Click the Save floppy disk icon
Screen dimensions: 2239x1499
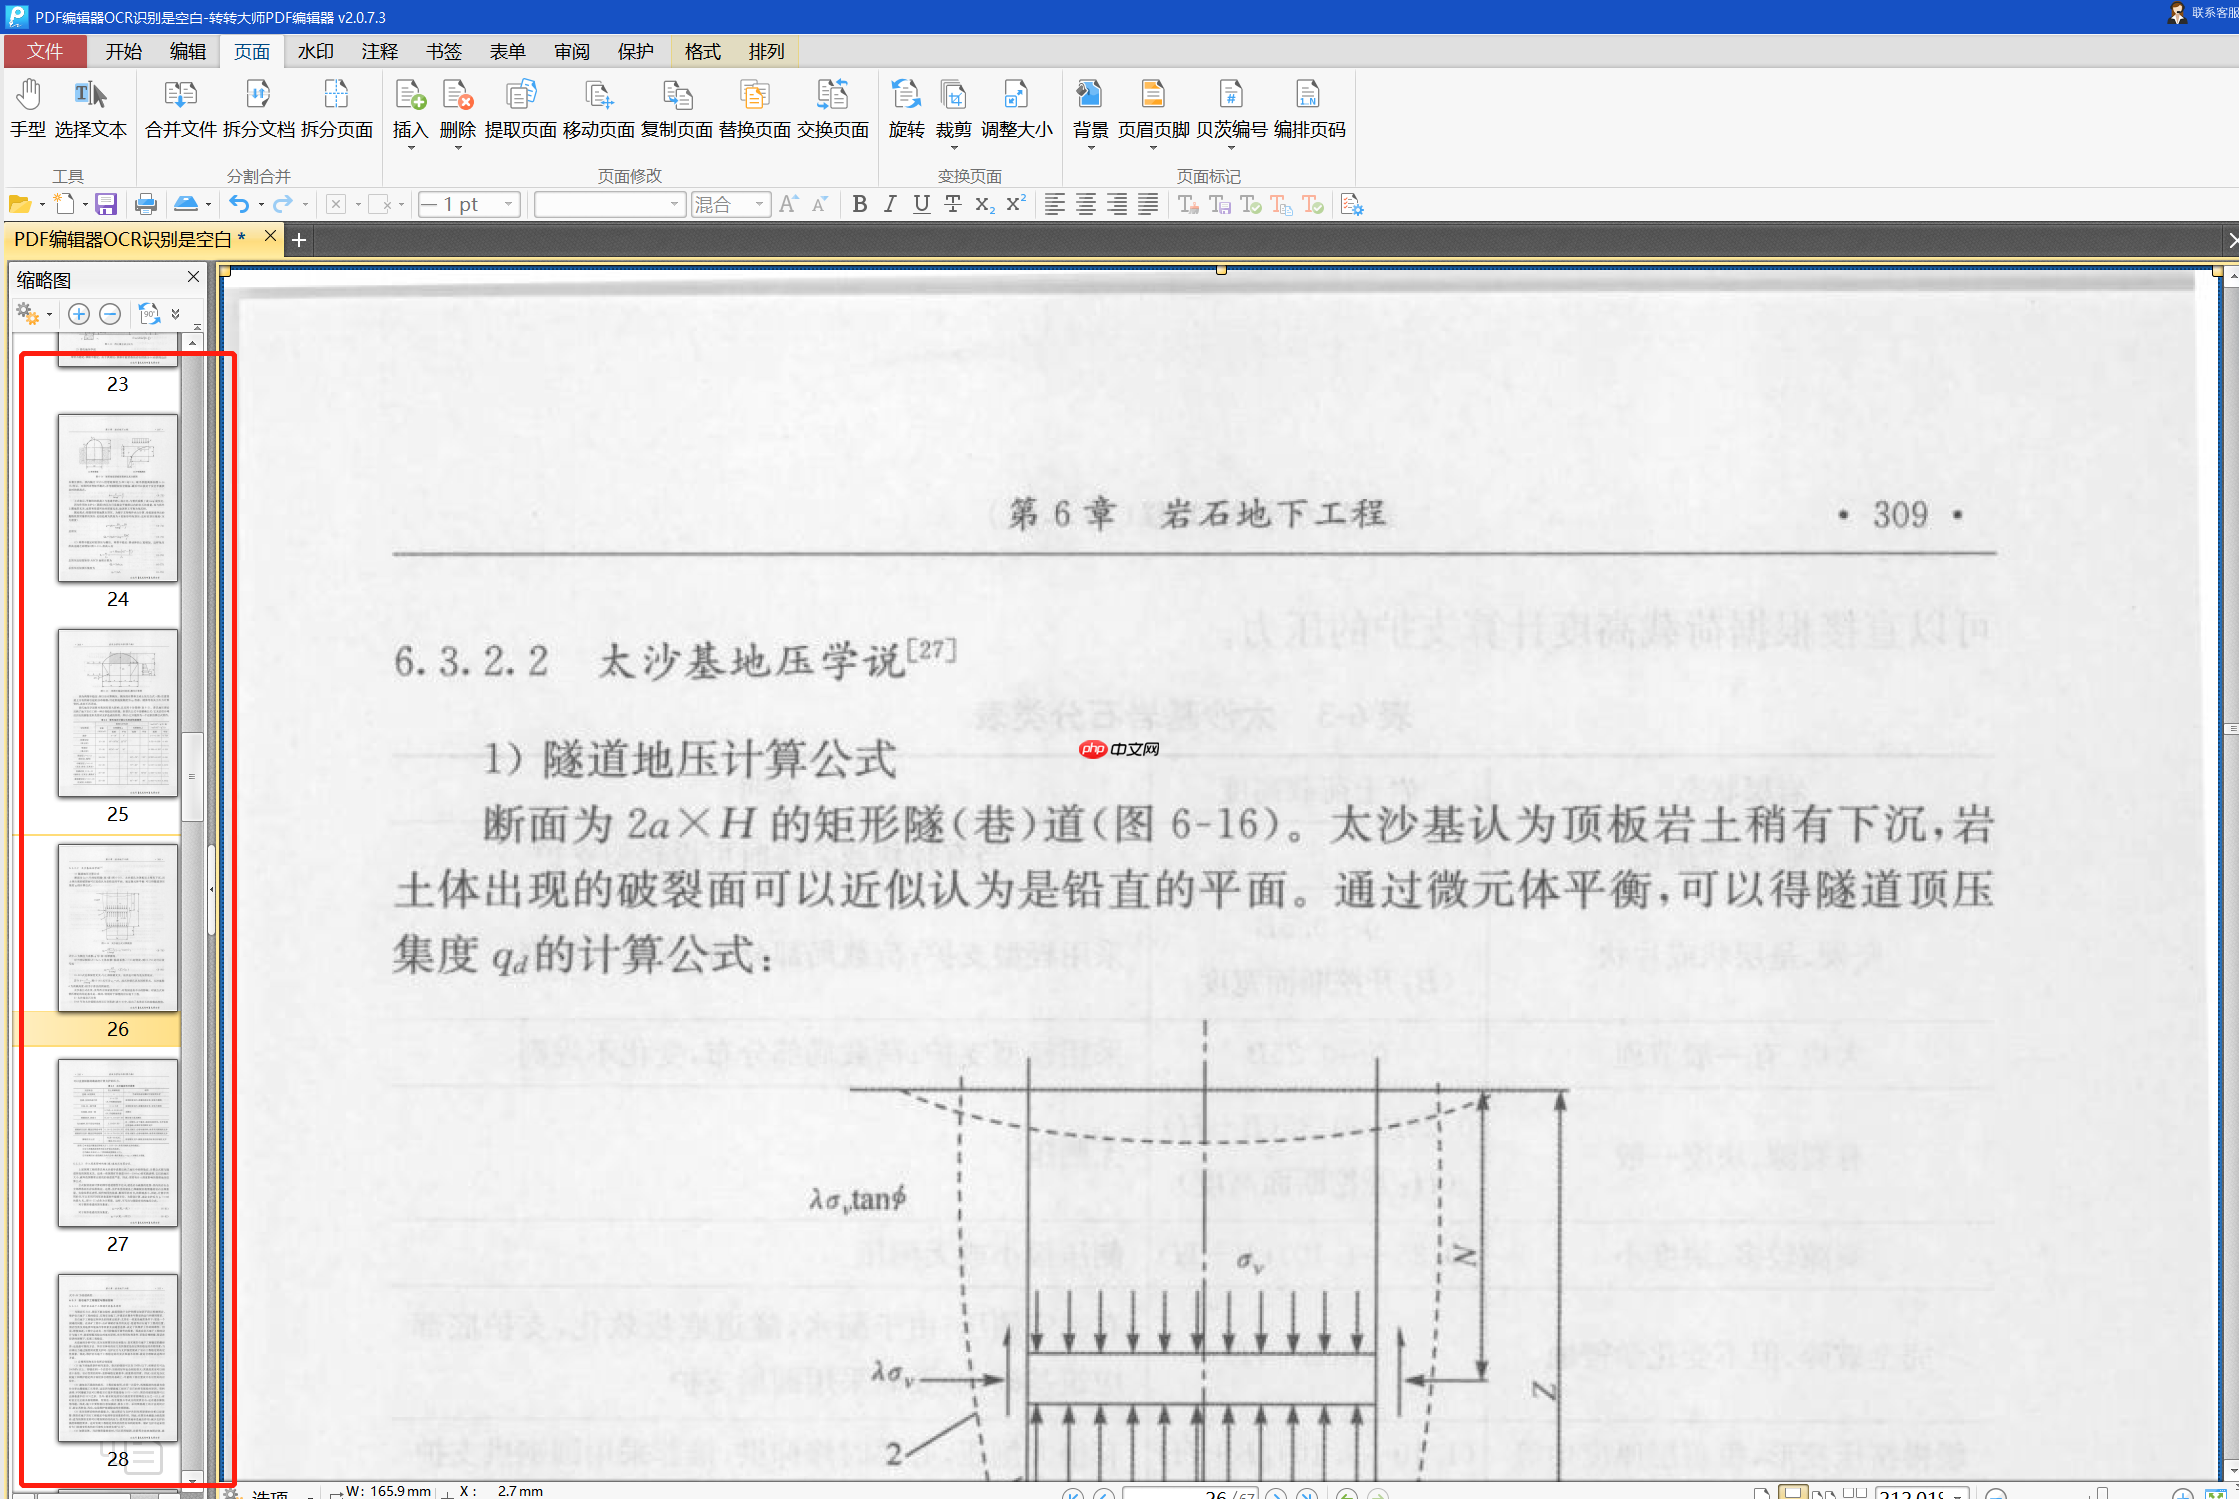tap(106, 205)
